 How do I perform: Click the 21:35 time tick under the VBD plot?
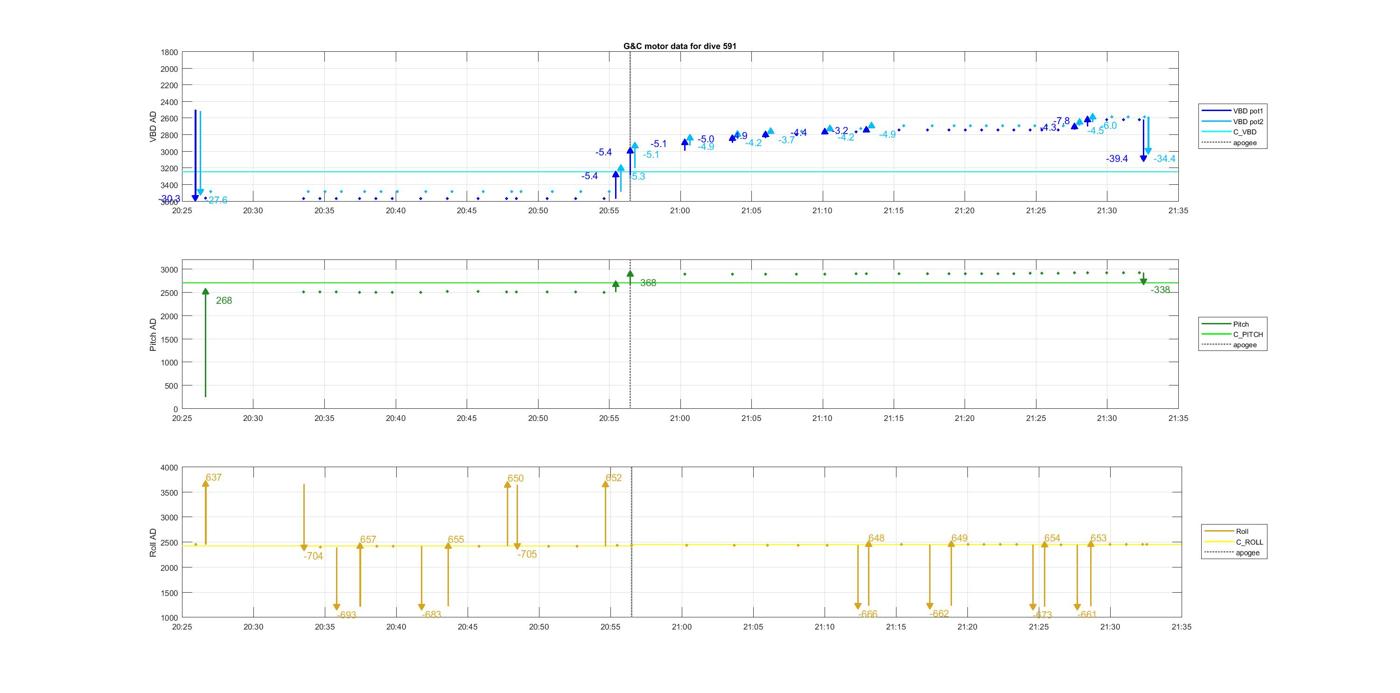coord(1178,210)
